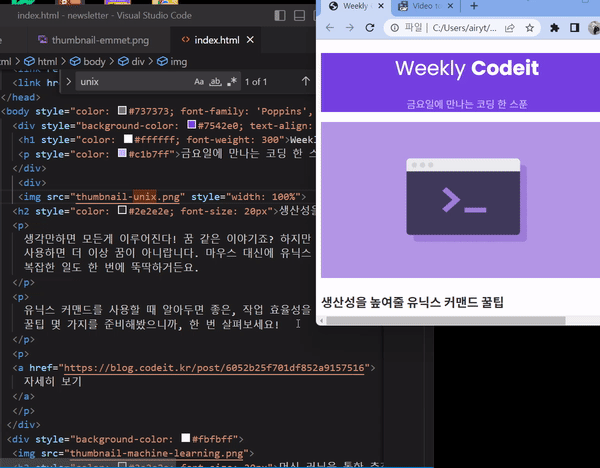Viewport: 600px width, 468px height.
Task: Toggle Match Whole Word in find widget
Action: 215,82
